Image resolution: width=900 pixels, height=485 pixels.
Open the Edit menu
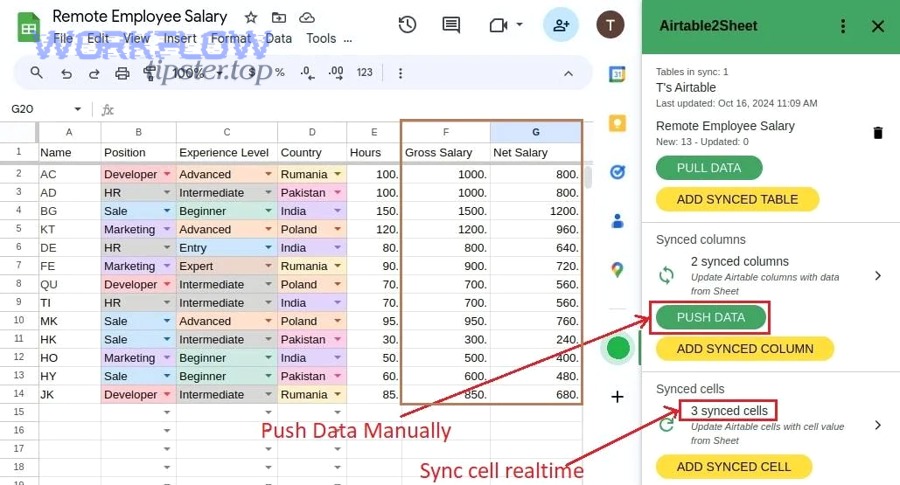(x=98, y=38)
